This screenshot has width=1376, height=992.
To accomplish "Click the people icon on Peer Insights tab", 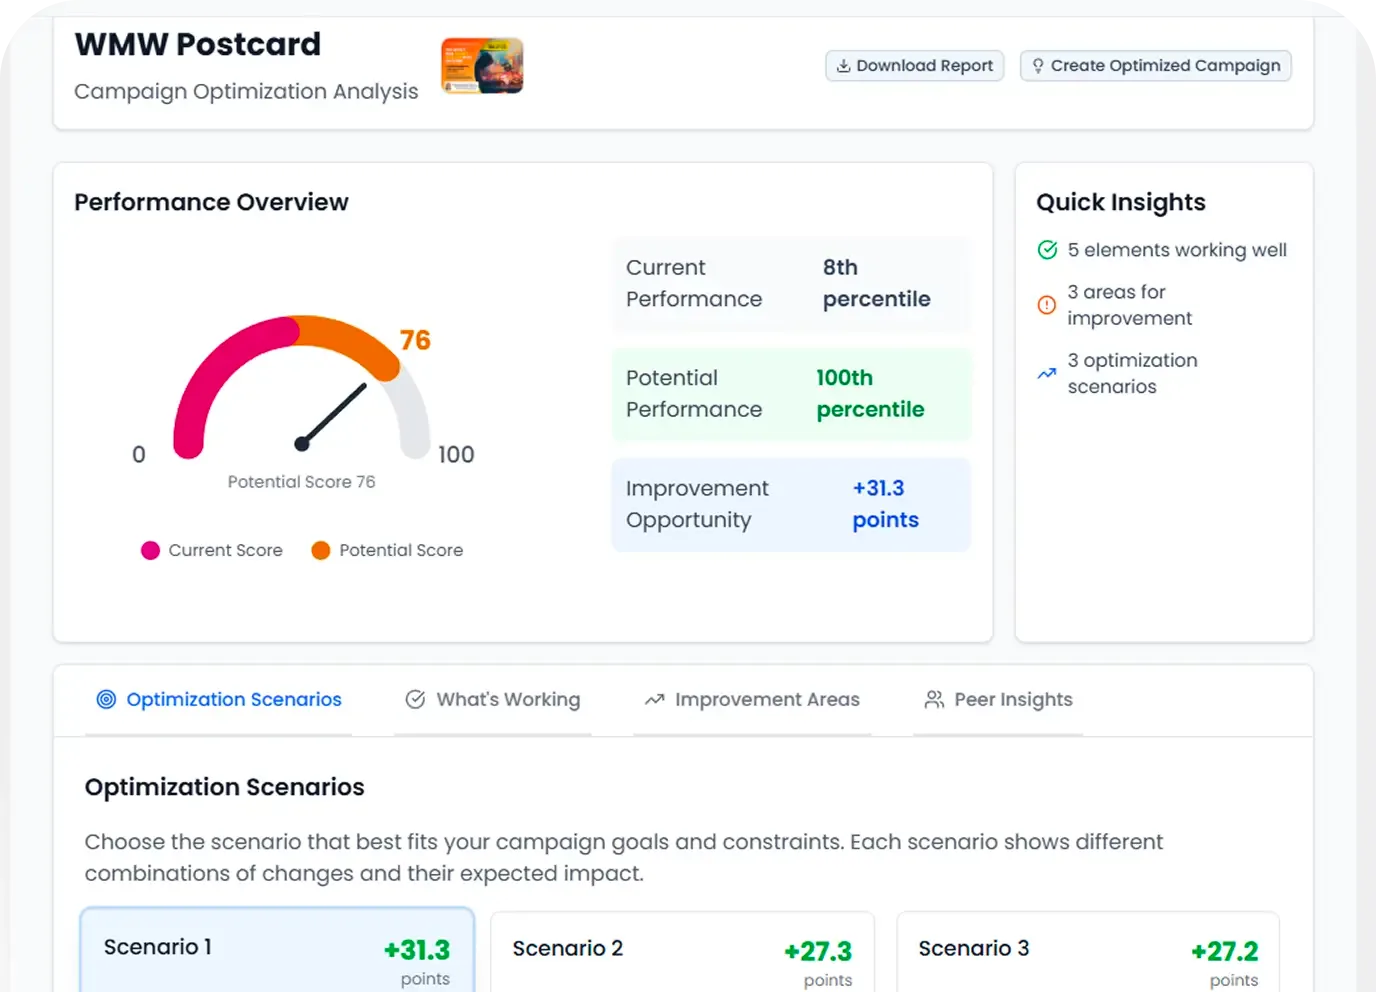I will point(934,700).
